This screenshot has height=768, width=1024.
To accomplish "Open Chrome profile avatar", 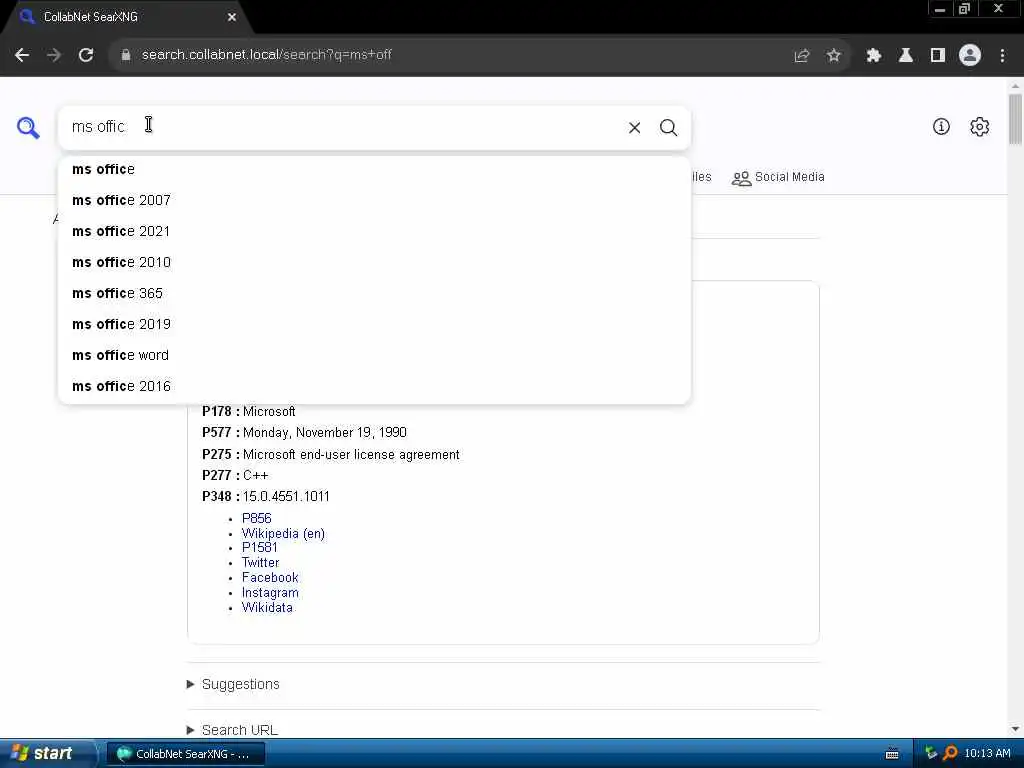I will (x=970, y=56).
